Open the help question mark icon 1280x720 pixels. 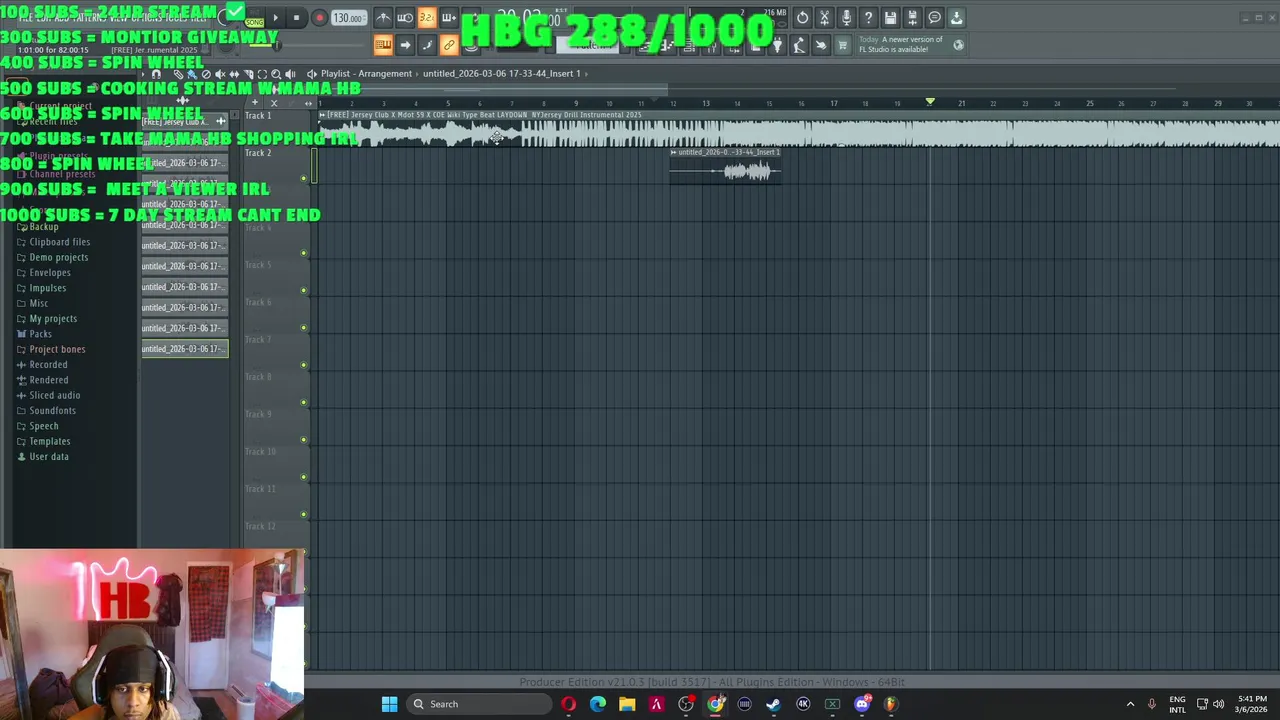(x=868, y=18)
